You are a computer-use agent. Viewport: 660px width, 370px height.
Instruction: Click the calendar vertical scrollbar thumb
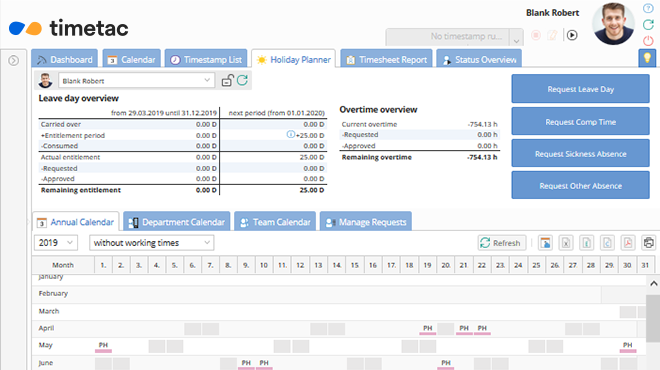point(653,318)
